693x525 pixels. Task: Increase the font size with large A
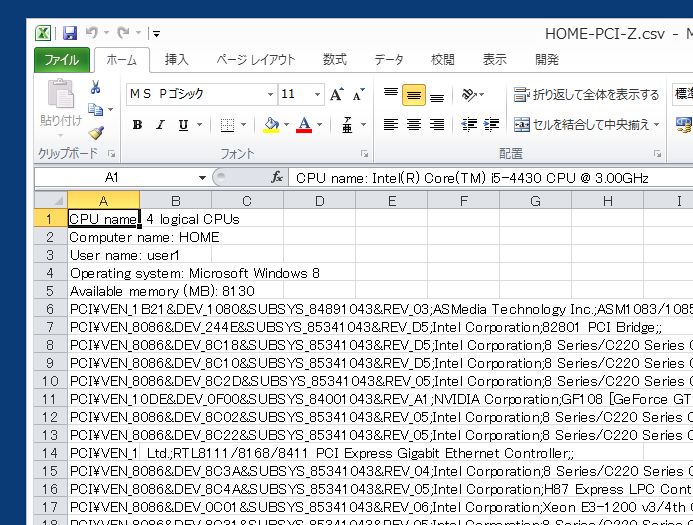tap(336, 94)
